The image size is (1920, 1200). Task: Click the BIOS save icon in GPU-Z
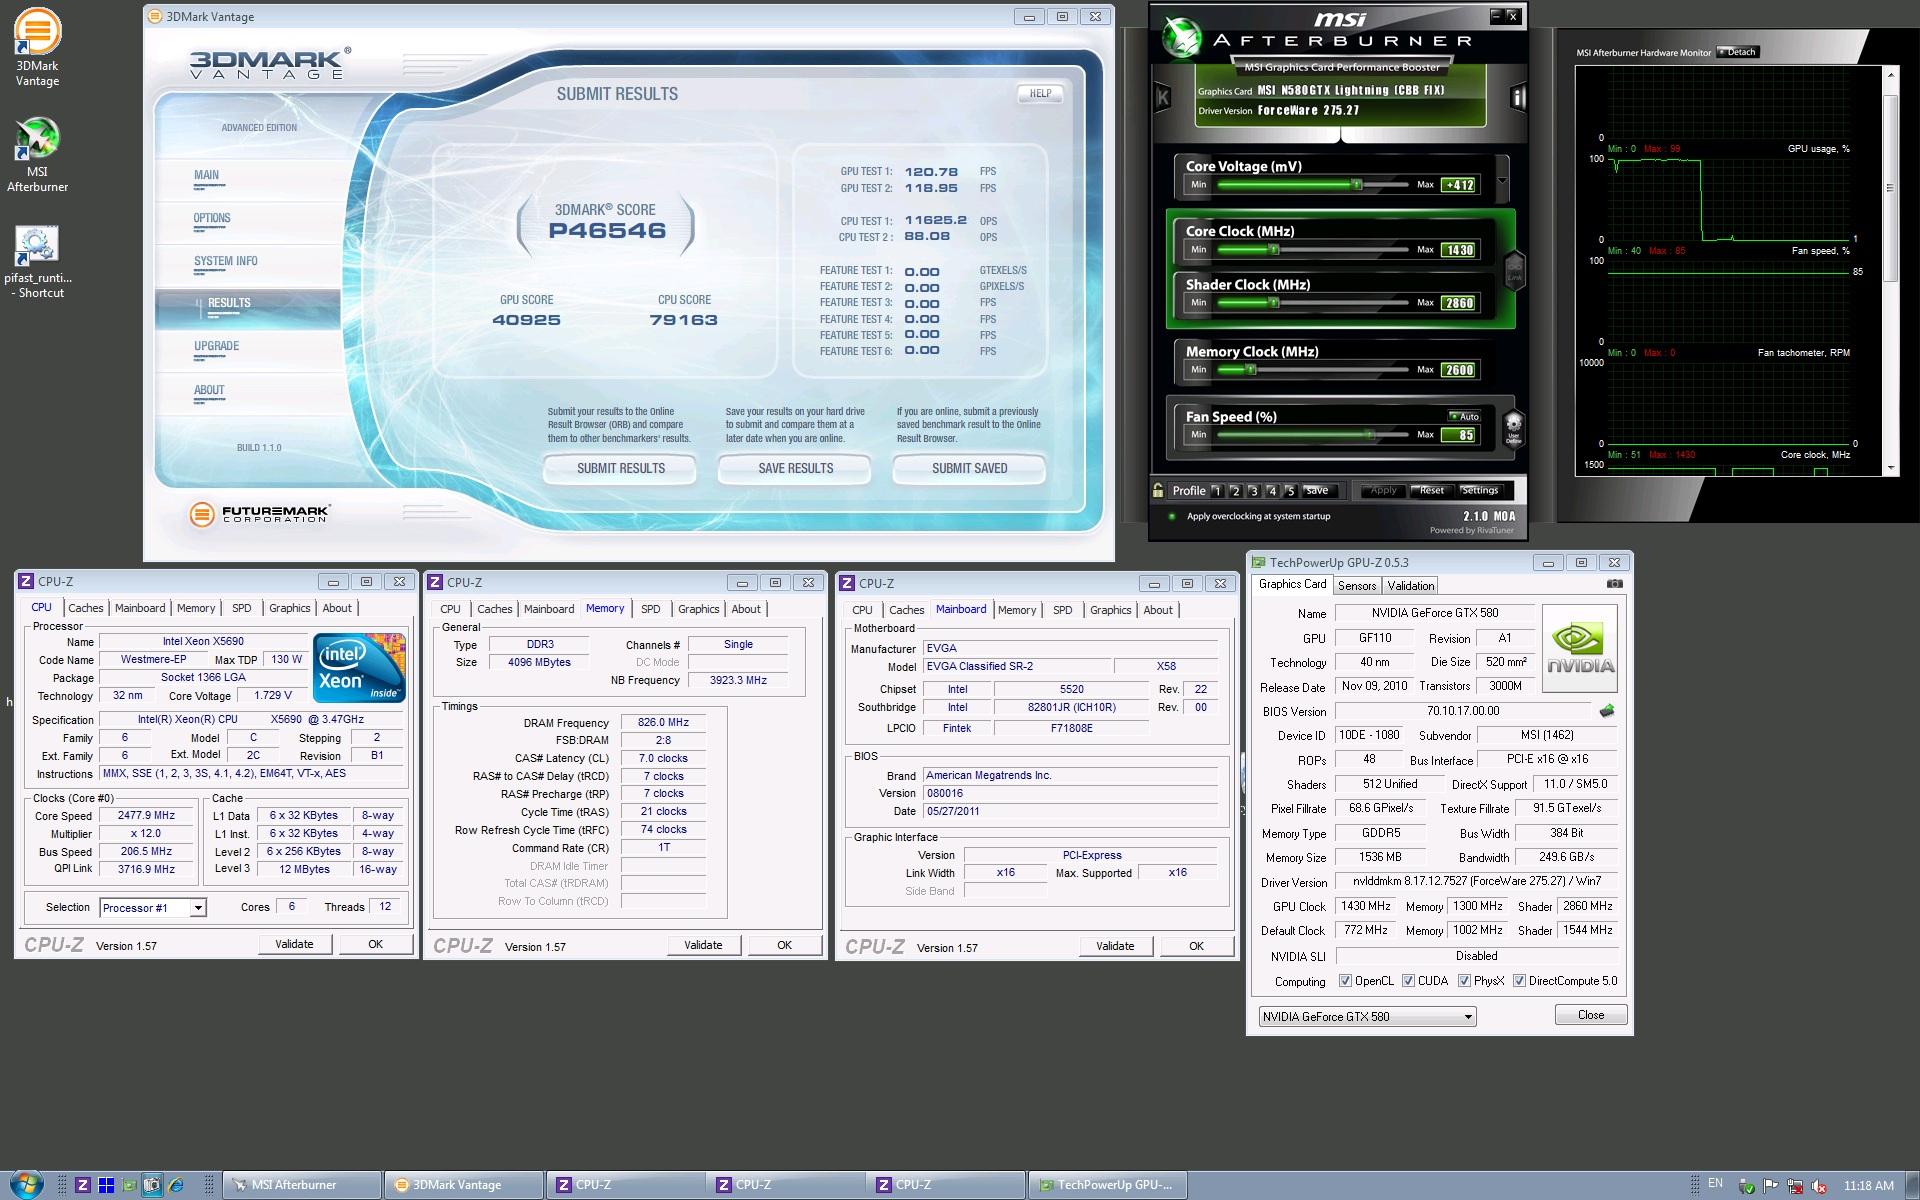point(1607,711)
